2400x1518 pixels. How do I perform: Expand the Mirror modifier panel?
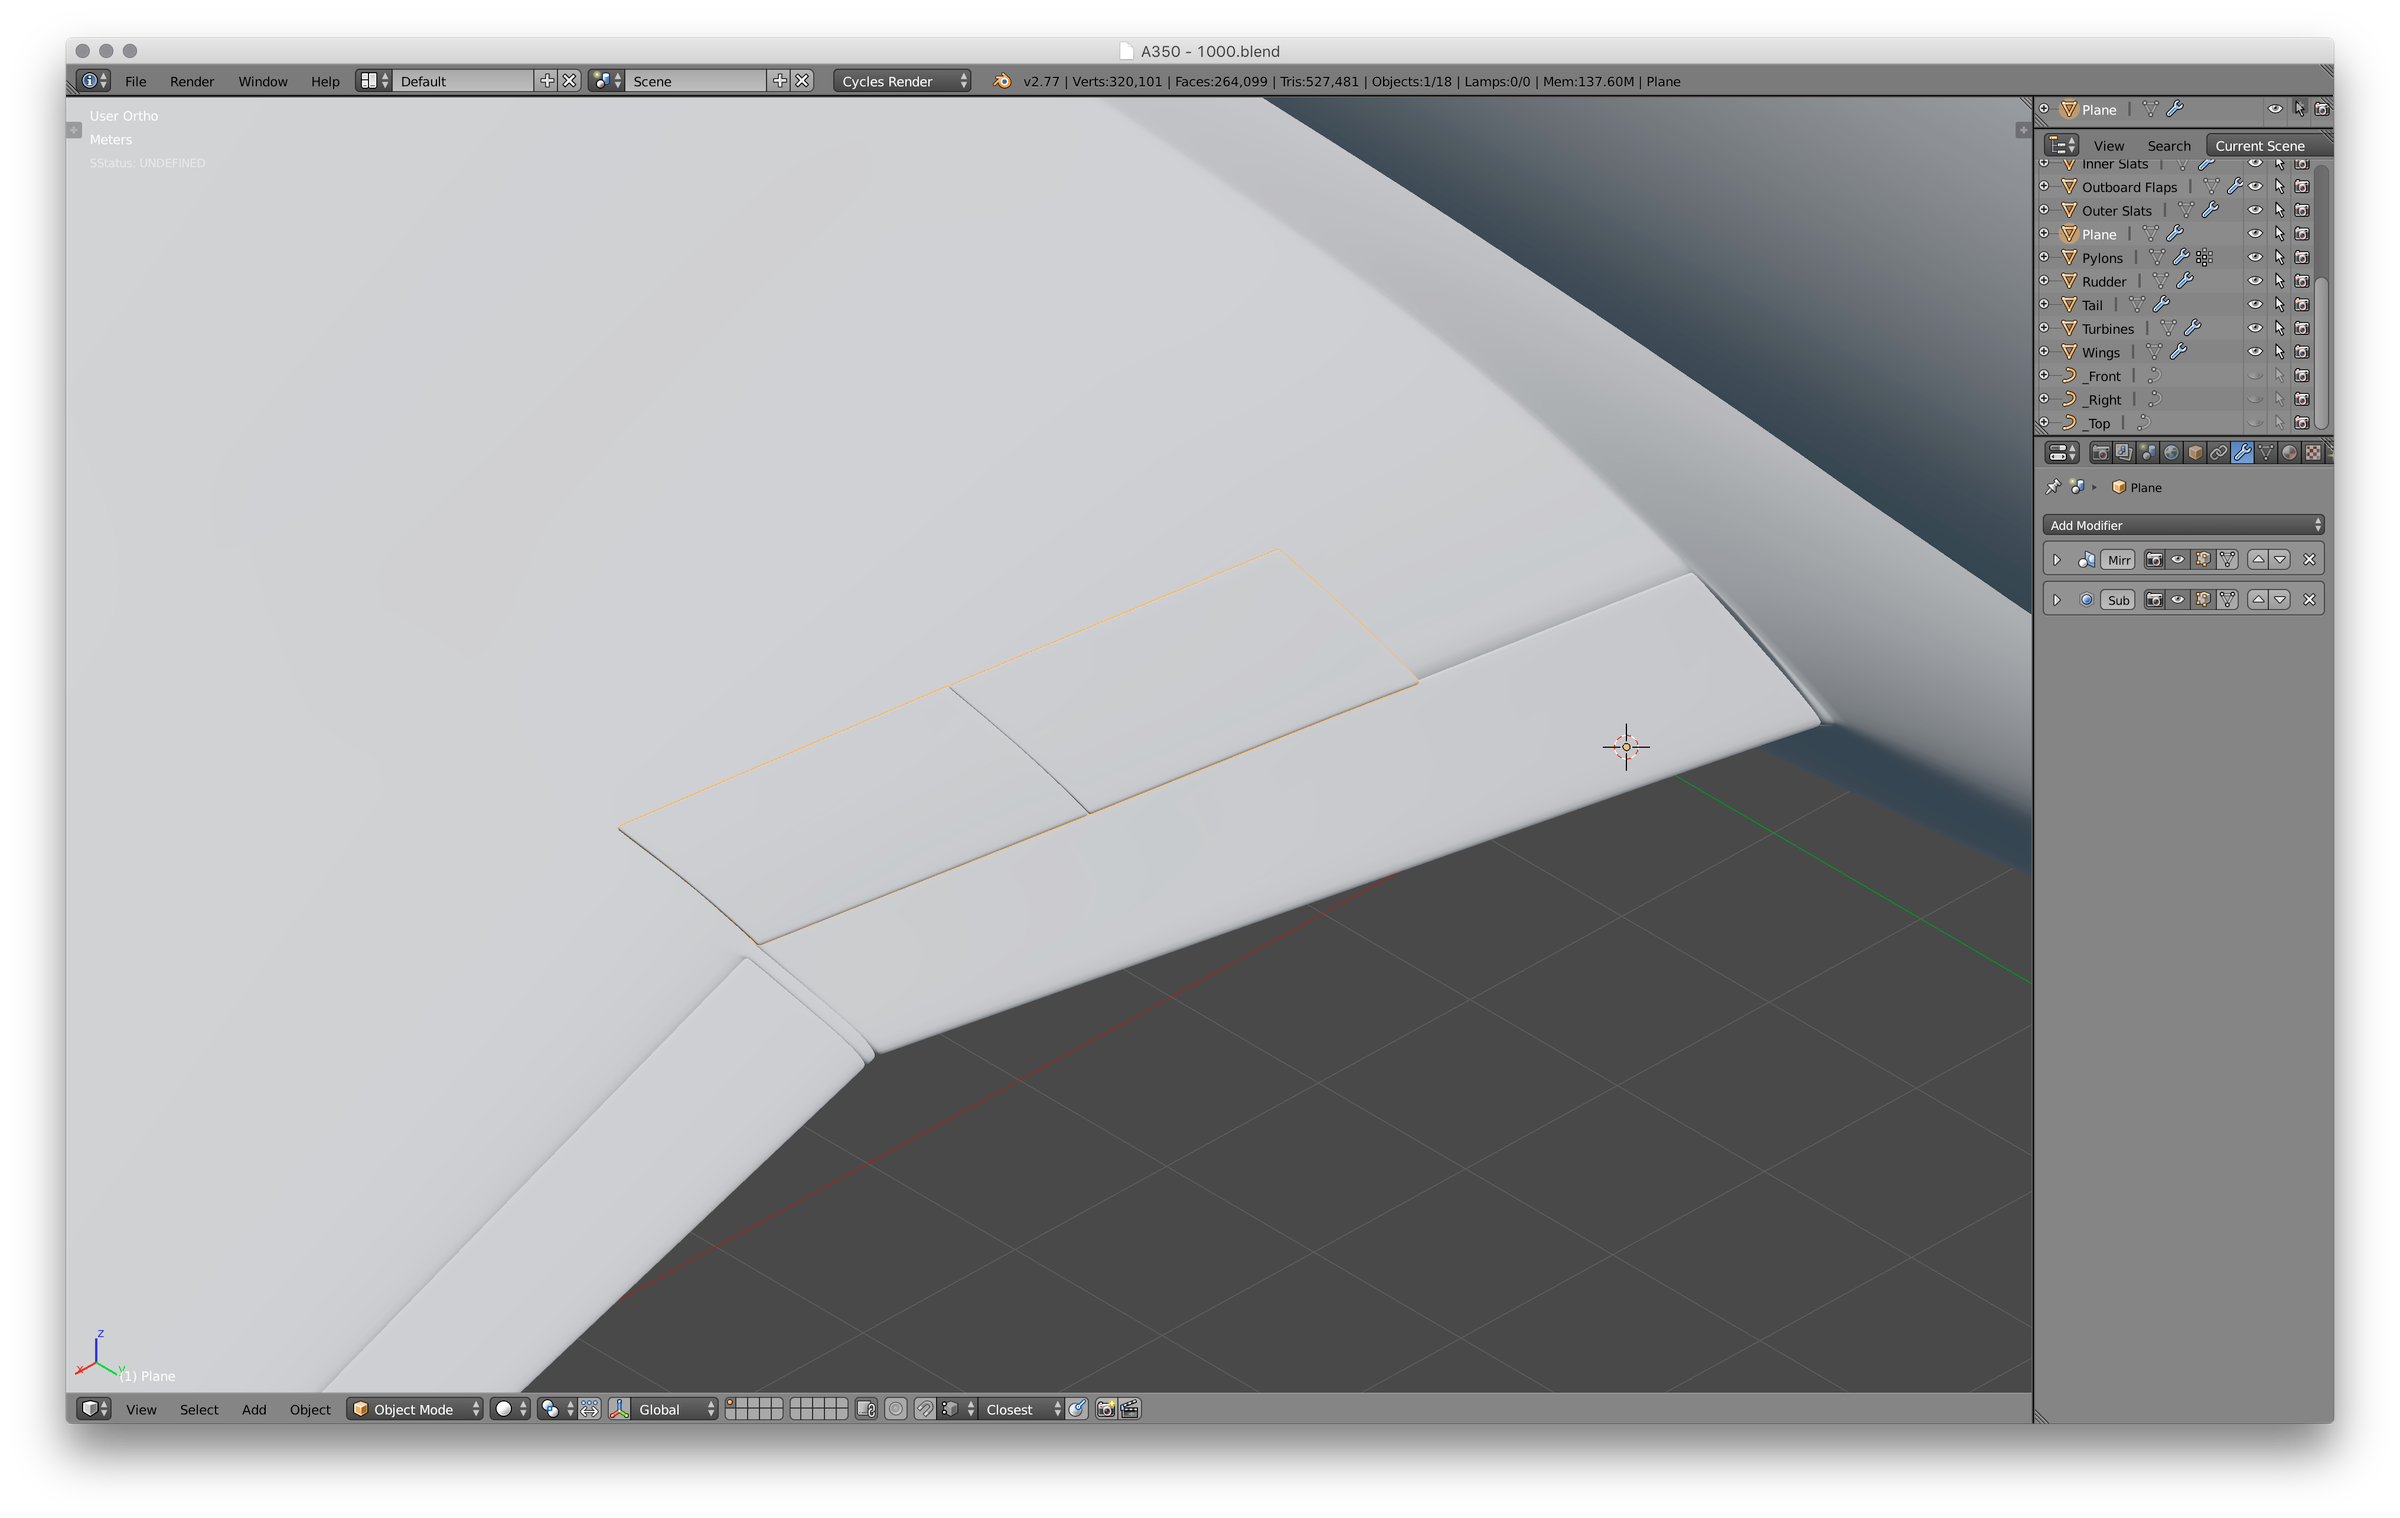[x=2057, y=560]
